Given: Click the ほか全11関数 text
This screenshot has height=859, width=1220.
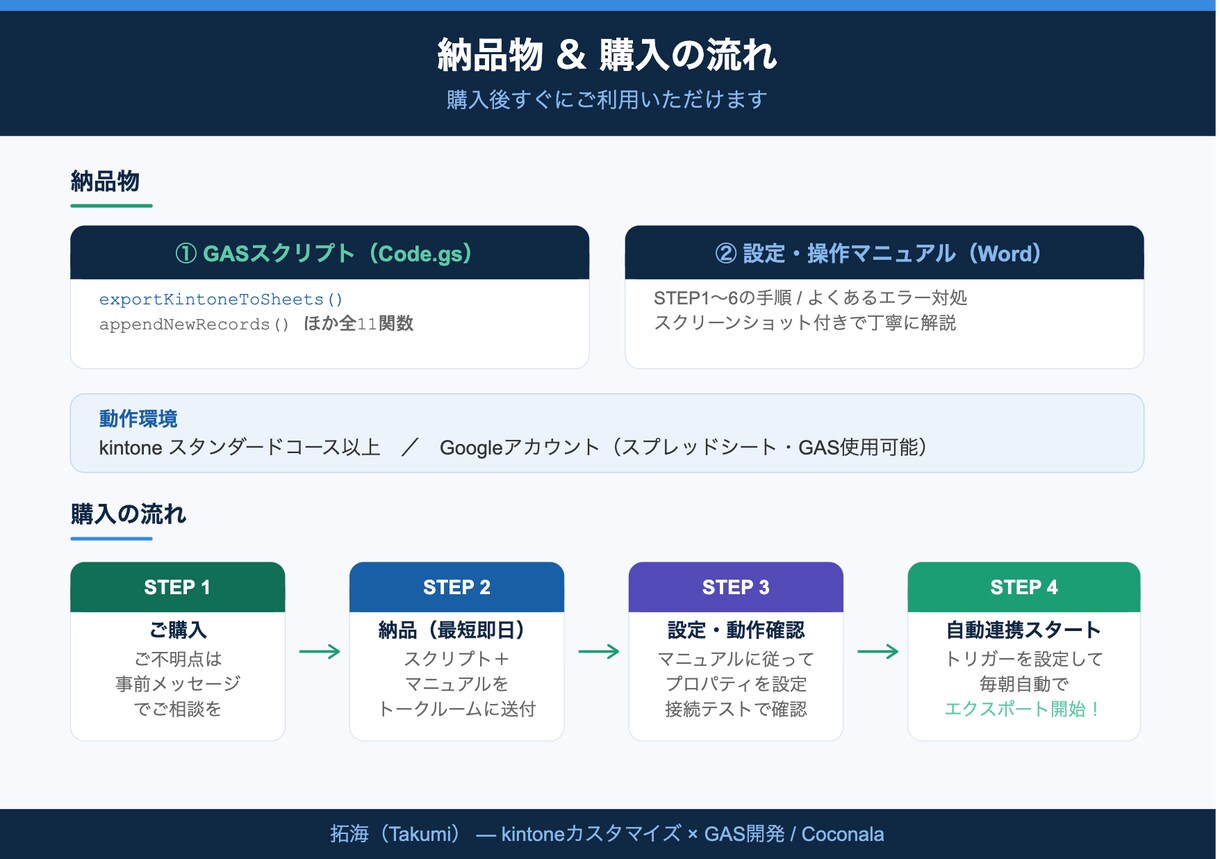Looking at the screenshot, I should [358, 324].
